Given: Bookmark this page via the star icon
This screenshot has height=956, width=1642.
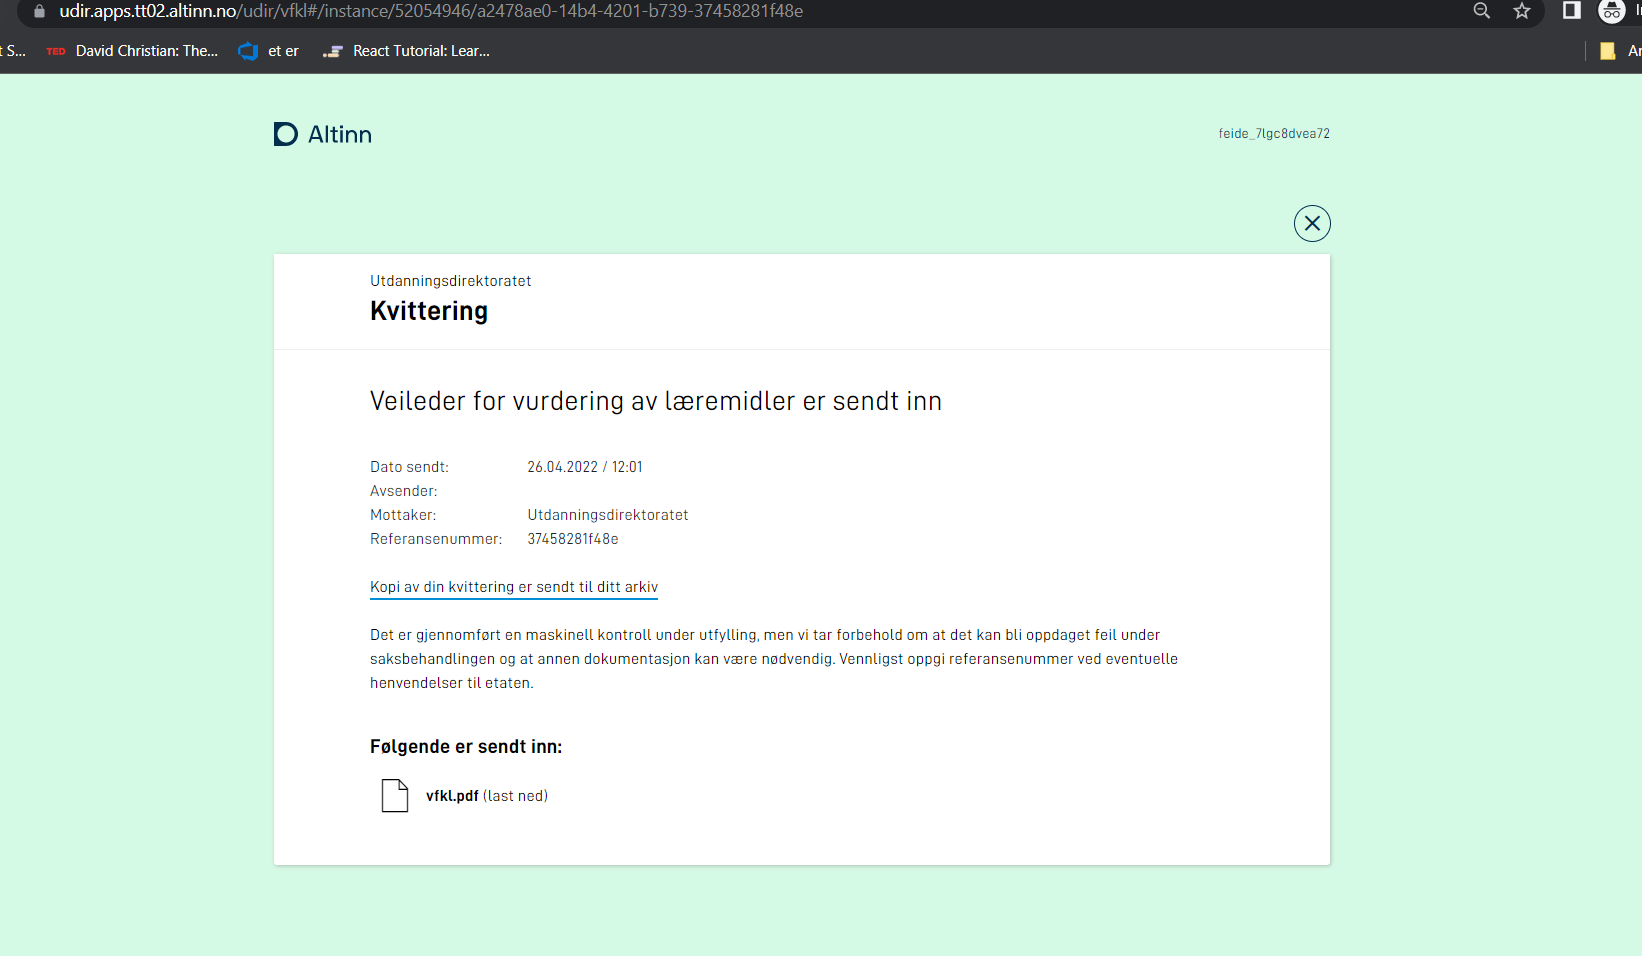Looking at the screenshot, I should pos(1522,13).
